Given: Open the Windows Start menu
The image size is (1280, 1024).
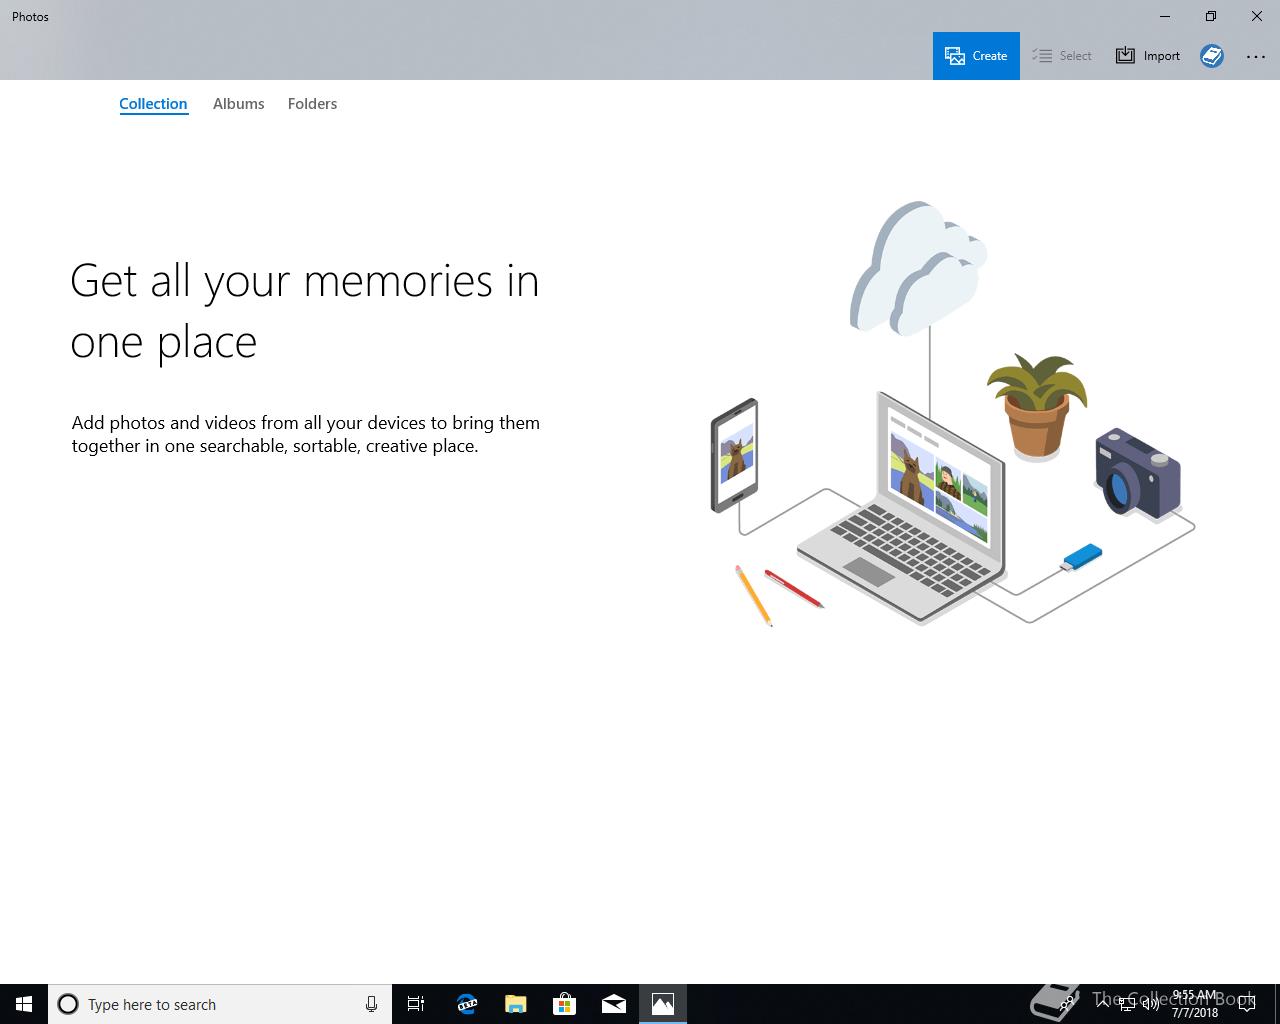Looking at the screenshot, I should click(x=24, y=1004).
